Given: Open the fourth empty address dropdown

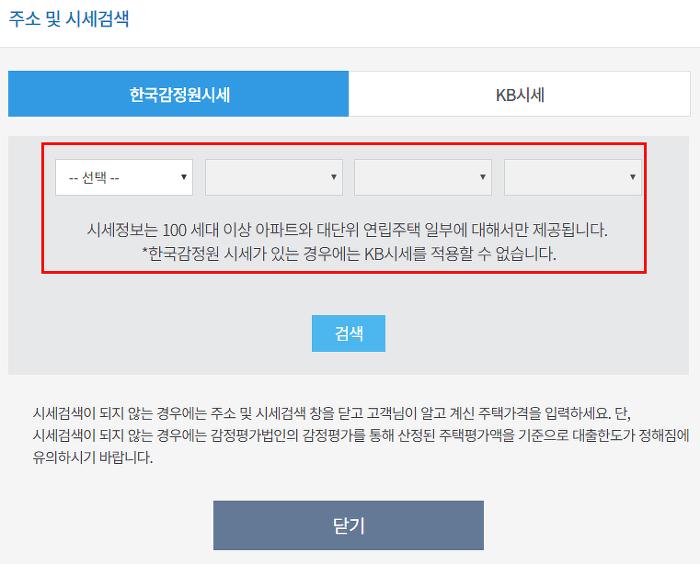Looking at the screenshot, I should 573,177.
